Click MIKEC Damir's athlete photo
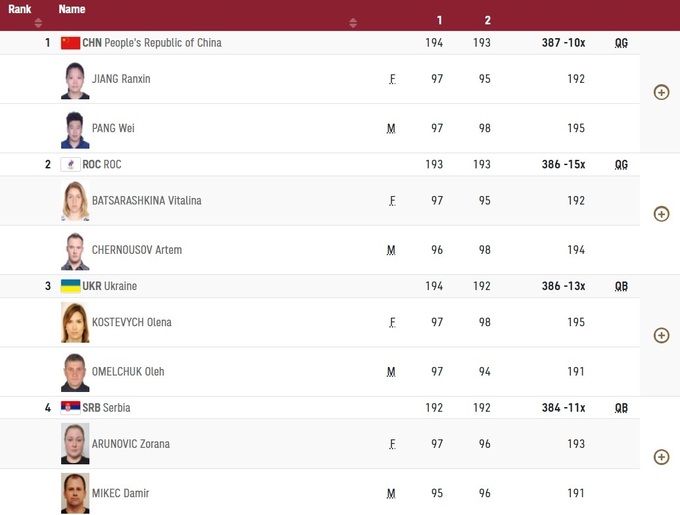 [75, 493]
